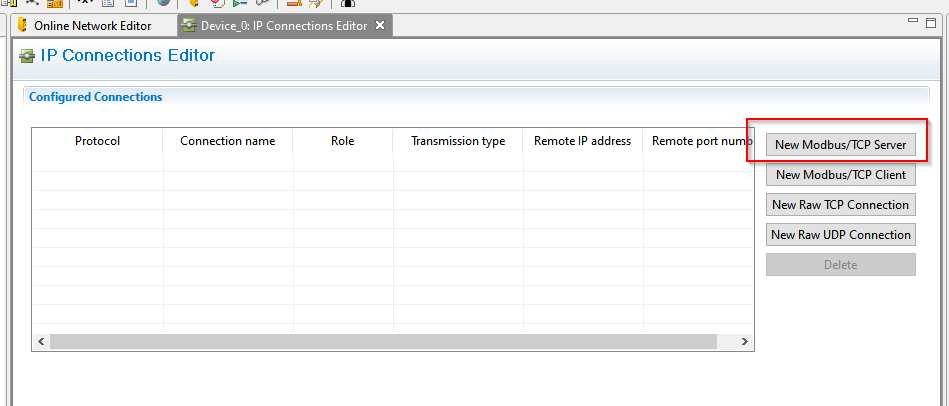Click the Transmission type column header

pyautogui.click(x=458, y=141)
